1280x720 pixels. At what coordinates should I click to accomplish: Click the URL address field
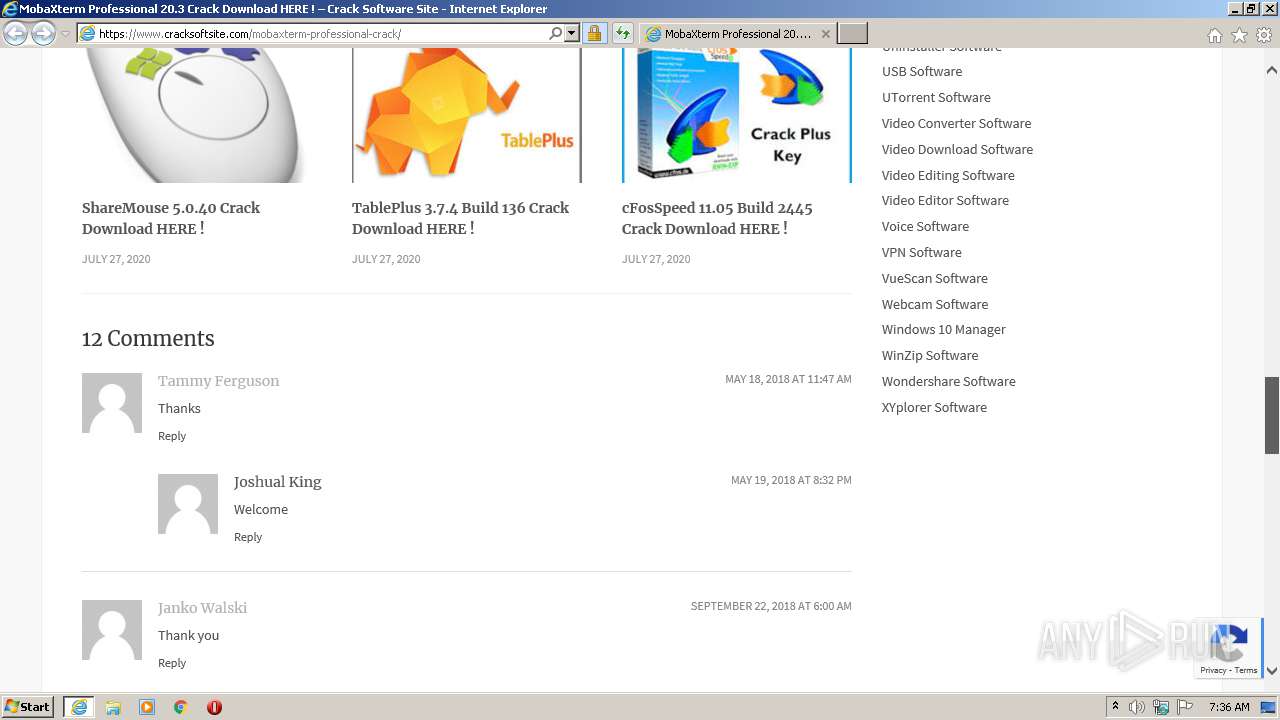320,33
